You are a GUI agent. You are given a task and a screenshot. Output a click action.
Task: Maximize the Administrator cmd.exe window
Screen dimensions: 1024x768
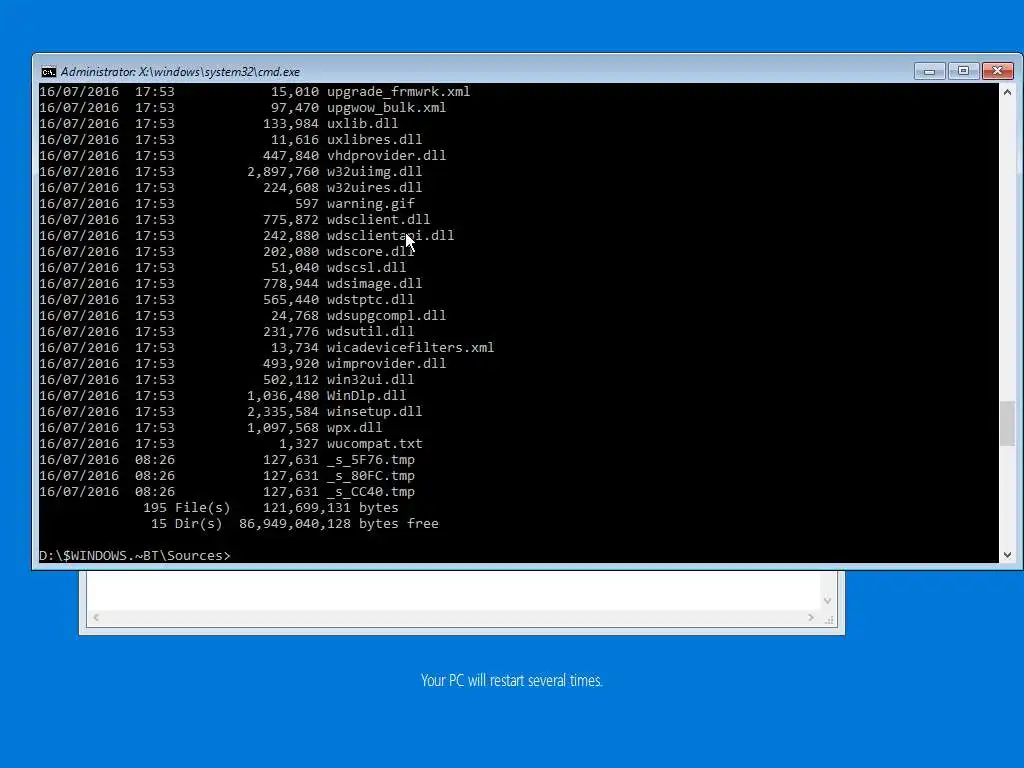(963, 71)
